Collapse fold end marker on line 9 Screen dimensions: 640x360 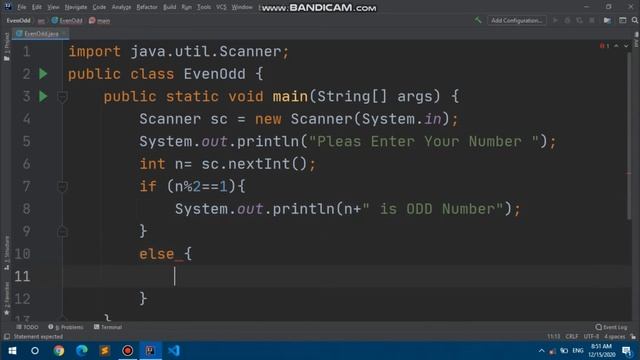click(62, 232)
